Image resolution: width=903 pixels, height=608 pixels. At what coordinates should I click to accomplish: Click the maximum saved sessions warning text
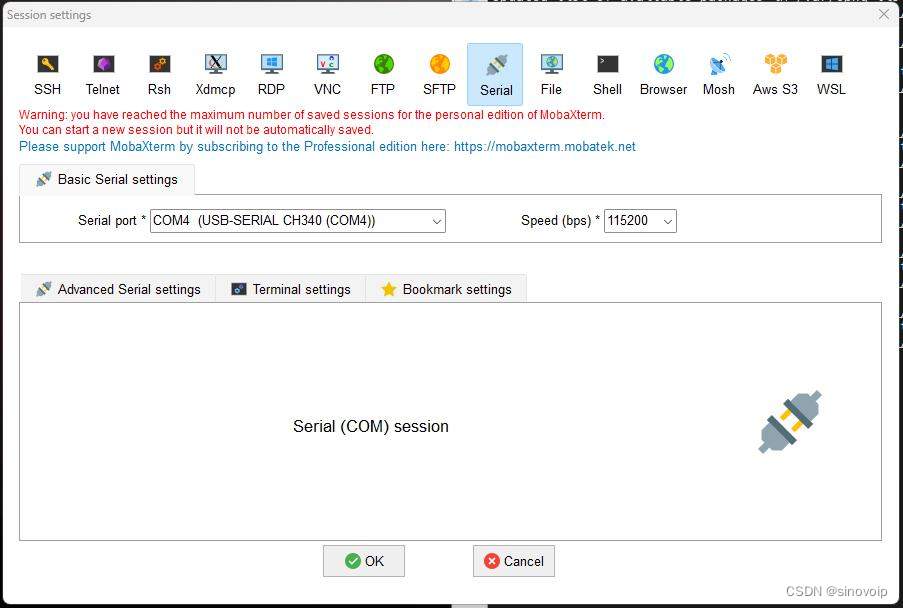click(x=312, y=115)
